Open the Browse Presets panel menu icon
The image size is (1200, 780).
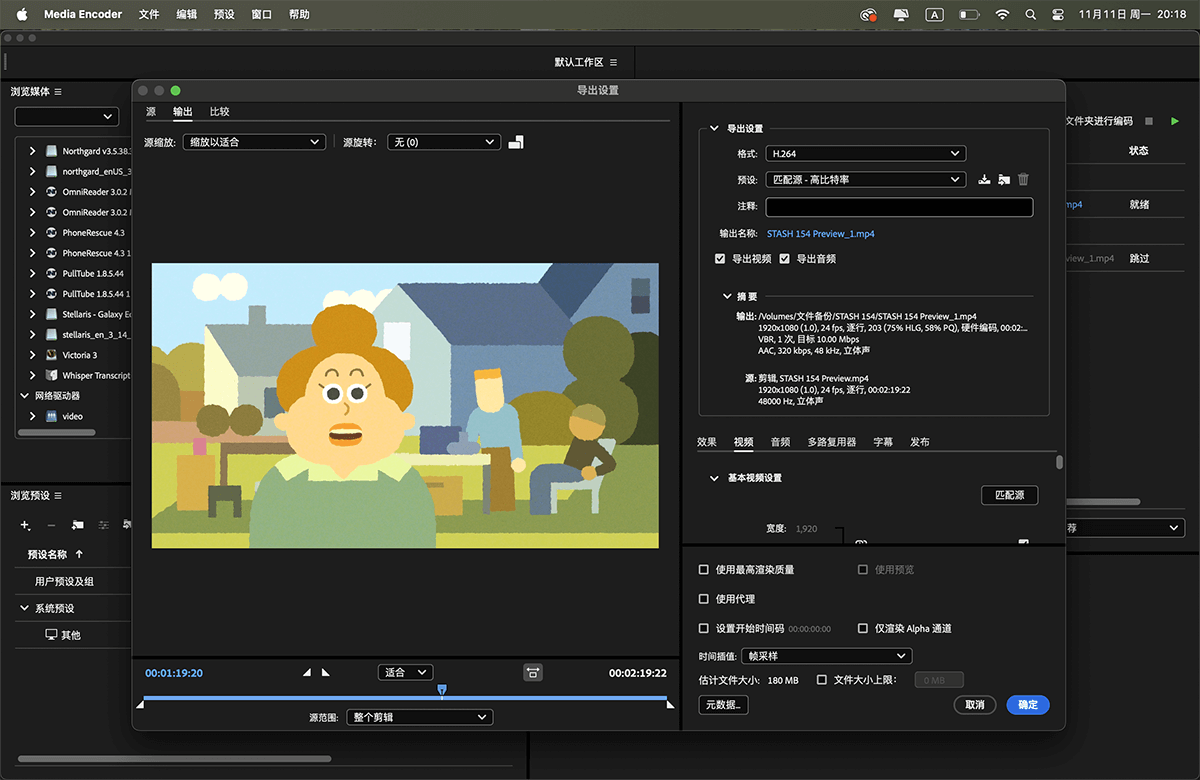click(58, 496)
